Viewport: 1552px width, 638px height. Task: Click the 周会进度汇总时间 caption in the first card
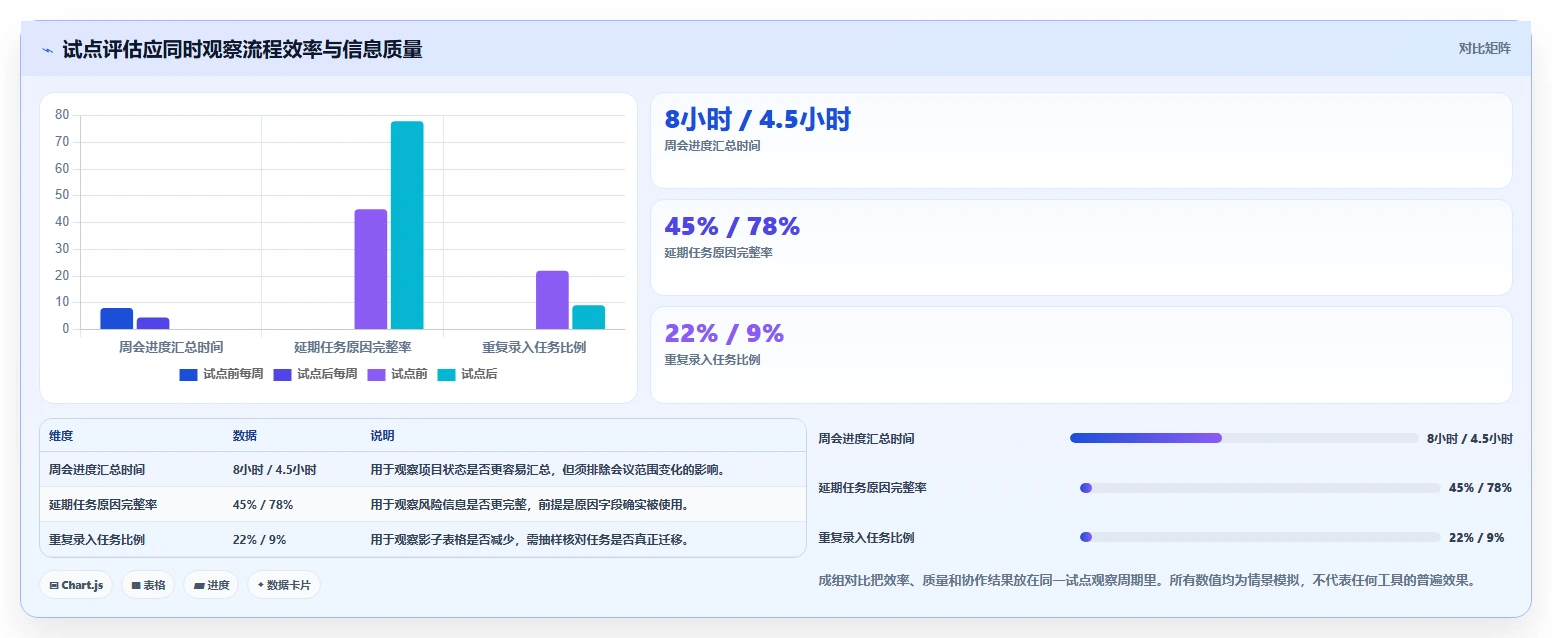712,146
